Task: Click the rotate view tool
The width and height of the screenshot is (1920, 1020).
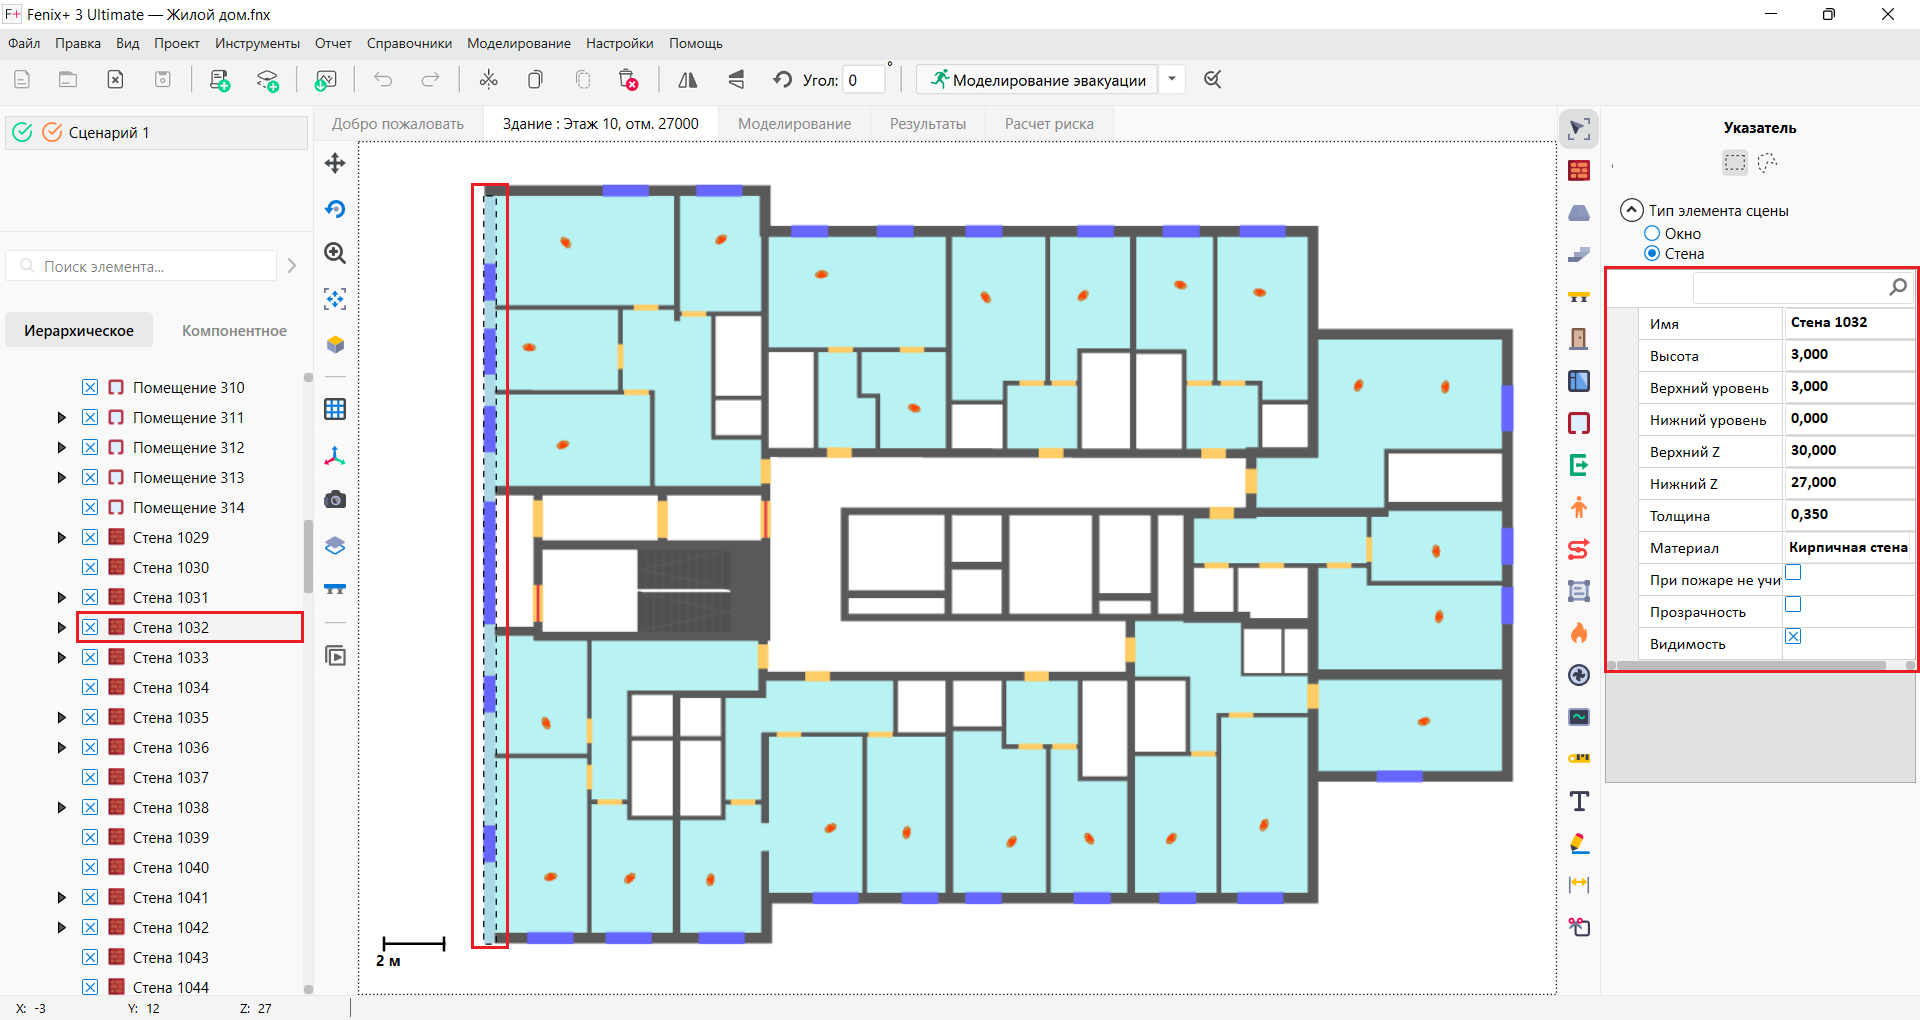Action: 335,209
